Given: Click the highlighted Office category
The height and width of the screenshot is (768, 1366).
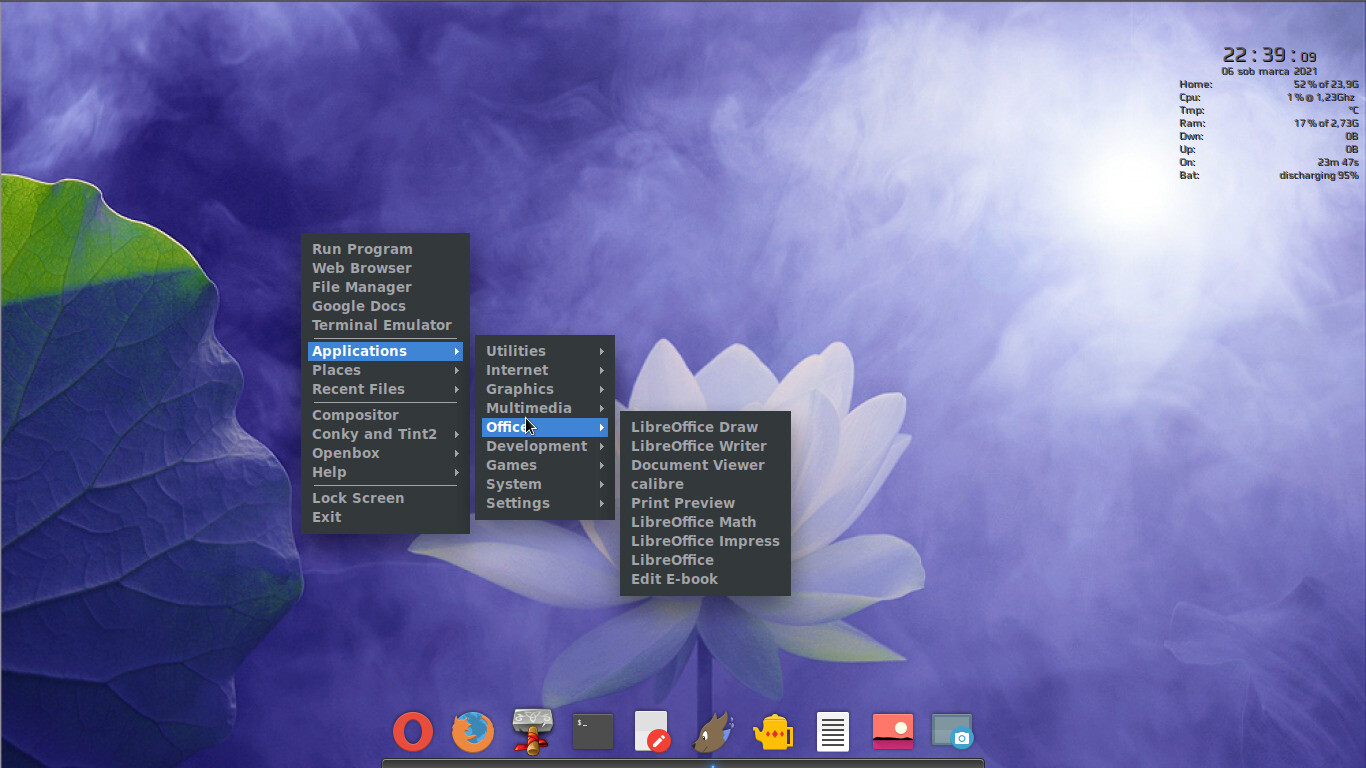Looking at the screenshot, I should tap(545, 427).
